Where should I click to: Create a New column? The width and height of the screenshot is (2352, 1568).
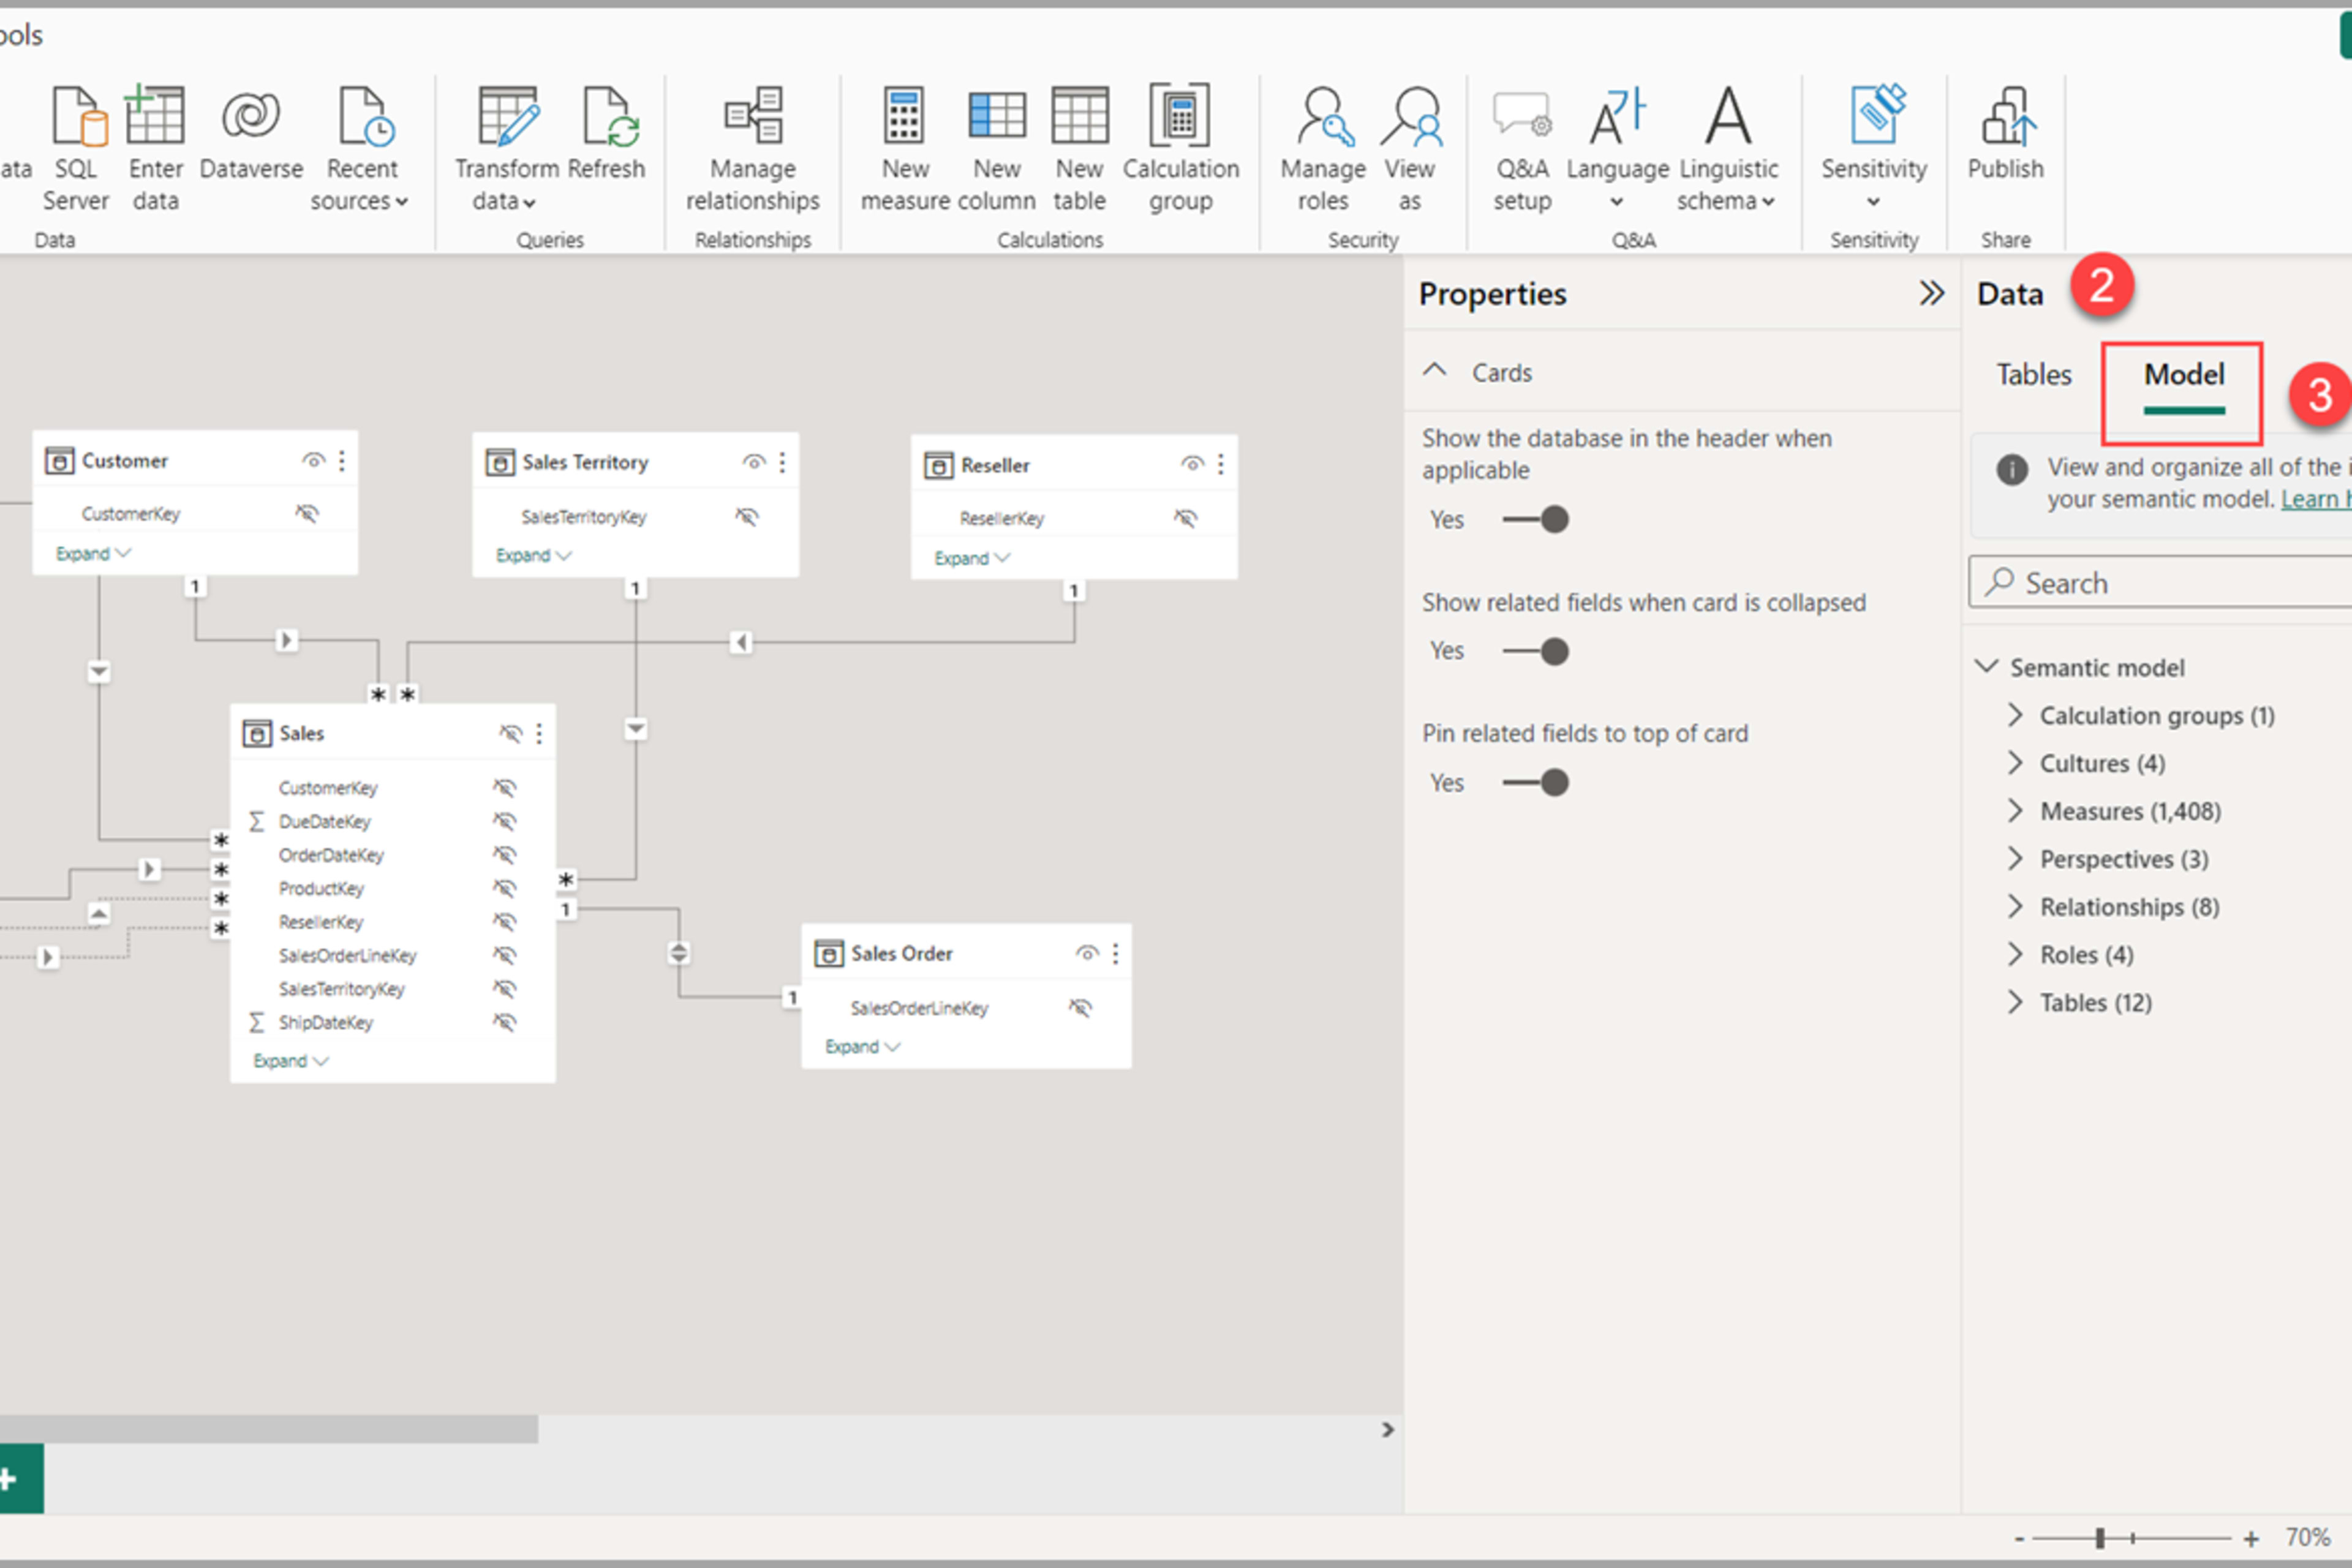point(997,148)
